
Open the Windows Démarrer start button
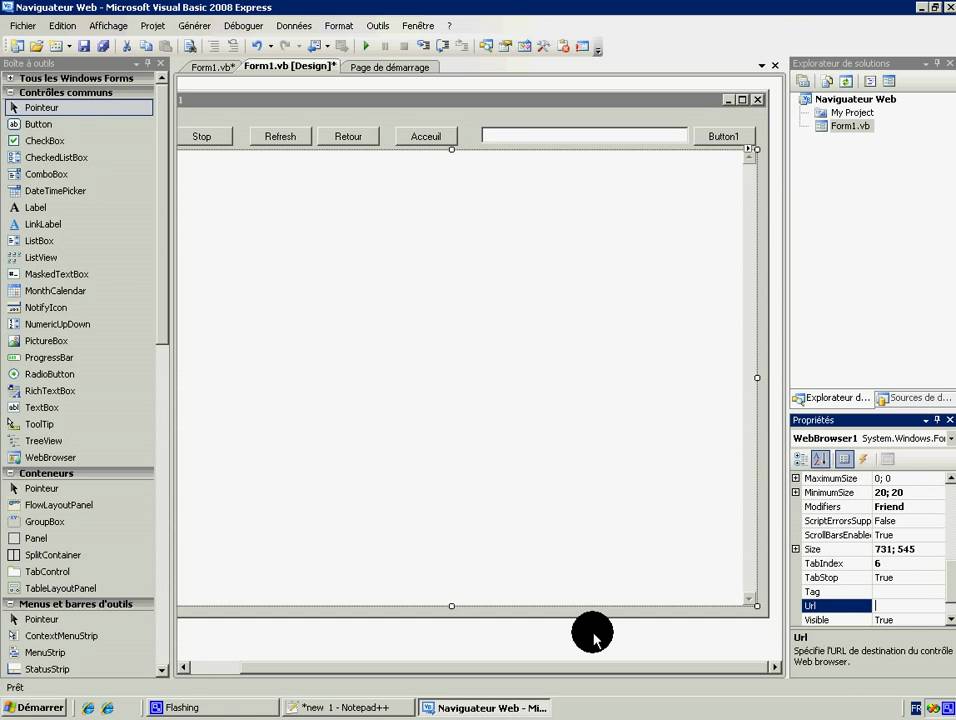coord(34,707)
